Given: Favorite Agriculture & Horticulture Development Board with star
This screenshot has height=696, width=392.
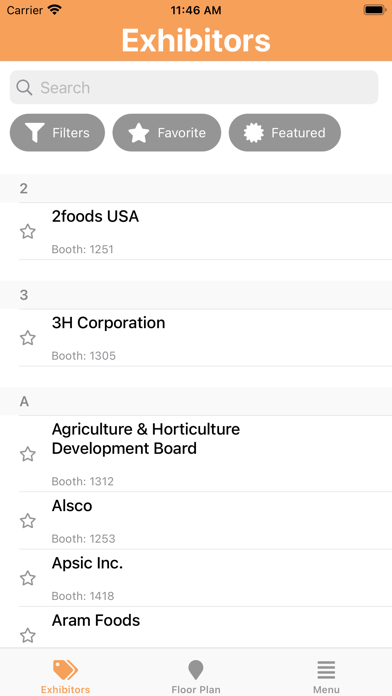Looking at the screenshot, I should coord(28,454).
